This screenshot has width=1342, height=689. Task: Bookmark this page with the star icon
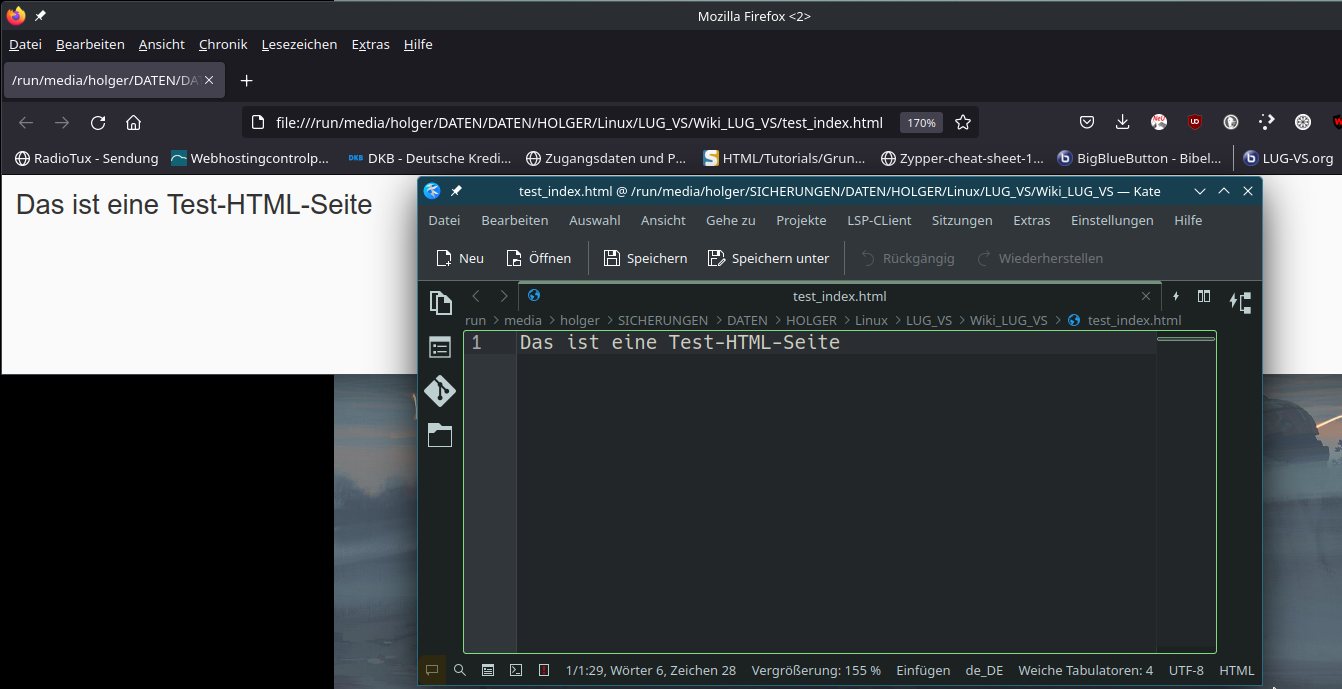963,122
